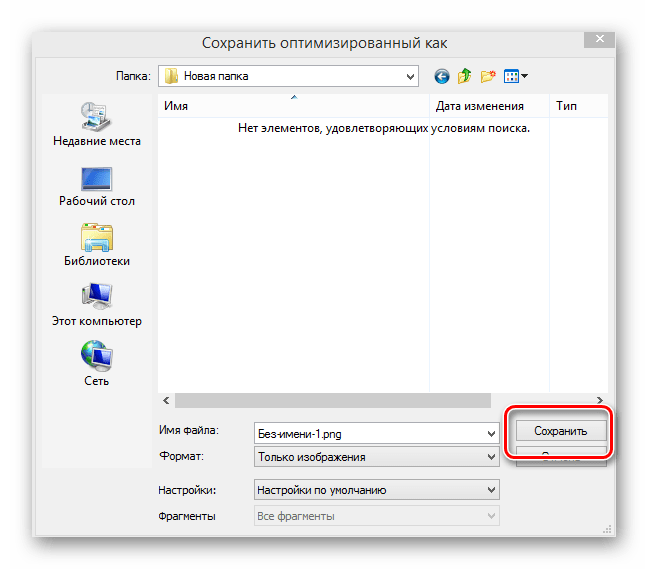This screenshot has width=648, height=569.
Task: Open Недавние места in the sidebar
Action: click(x=96, y=124)
